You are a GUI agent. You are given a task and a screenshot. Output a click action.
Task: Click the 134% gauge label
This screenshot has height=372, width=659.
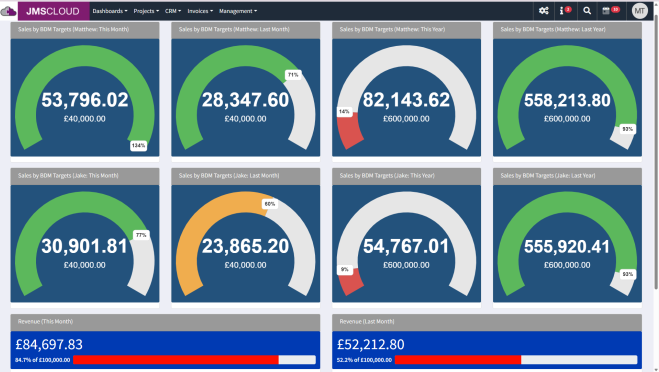pyautogui.click(x=138, y=145)
